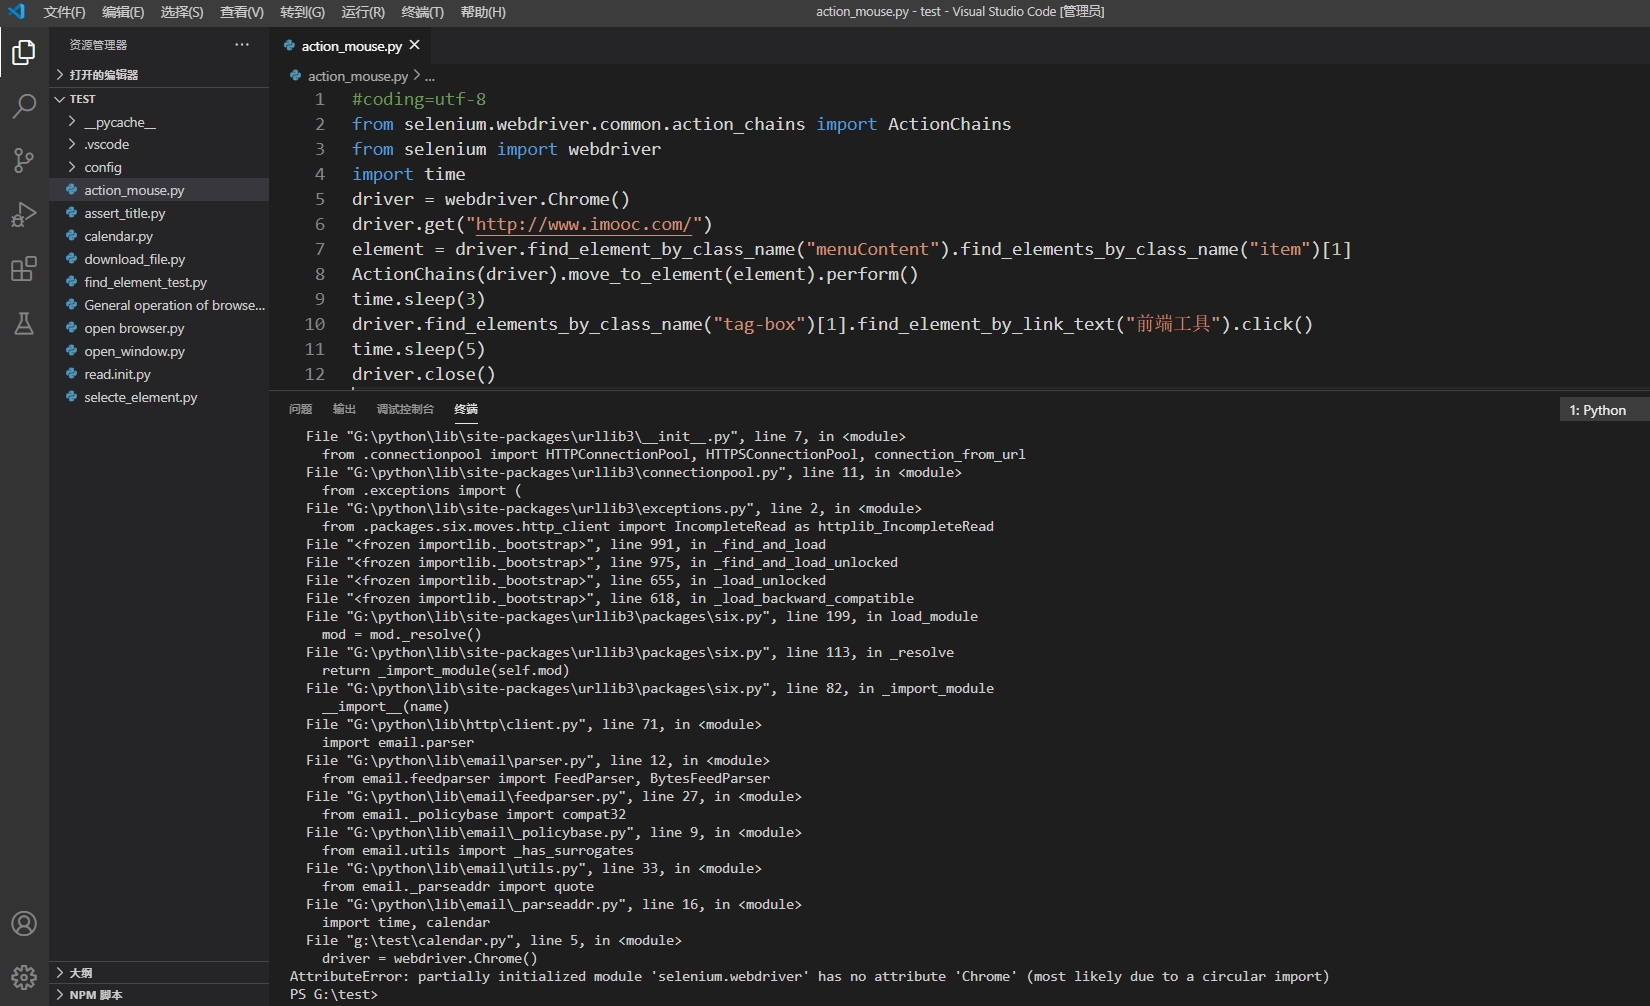Open the 转到(G) menu
The height and width of the screenshot is (1006, 1650).
302,12
